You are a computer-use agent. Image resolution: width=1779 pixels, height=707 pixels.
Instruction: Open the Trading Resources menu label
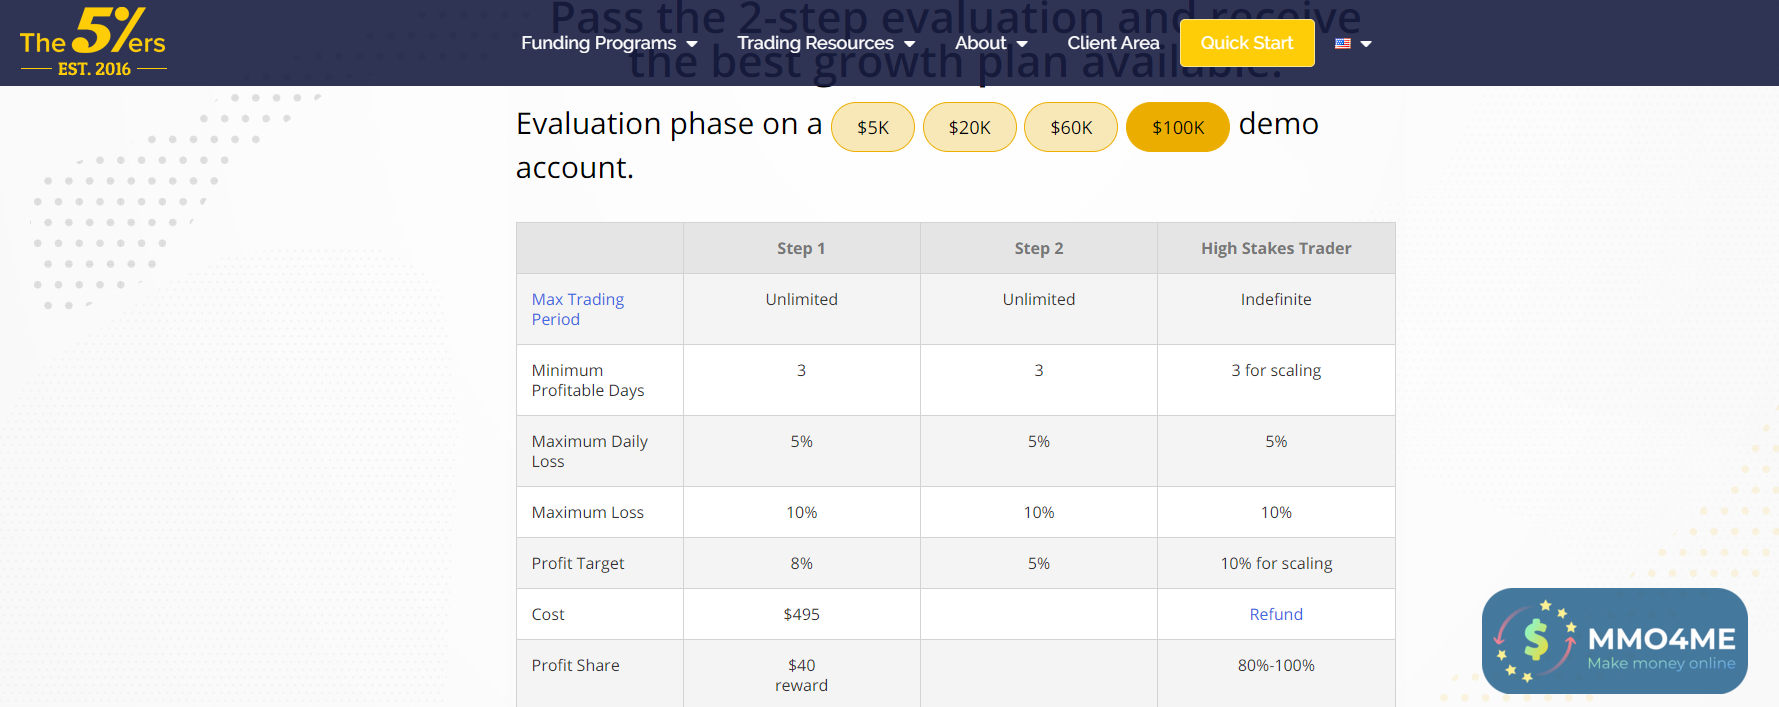pos(815,43)
